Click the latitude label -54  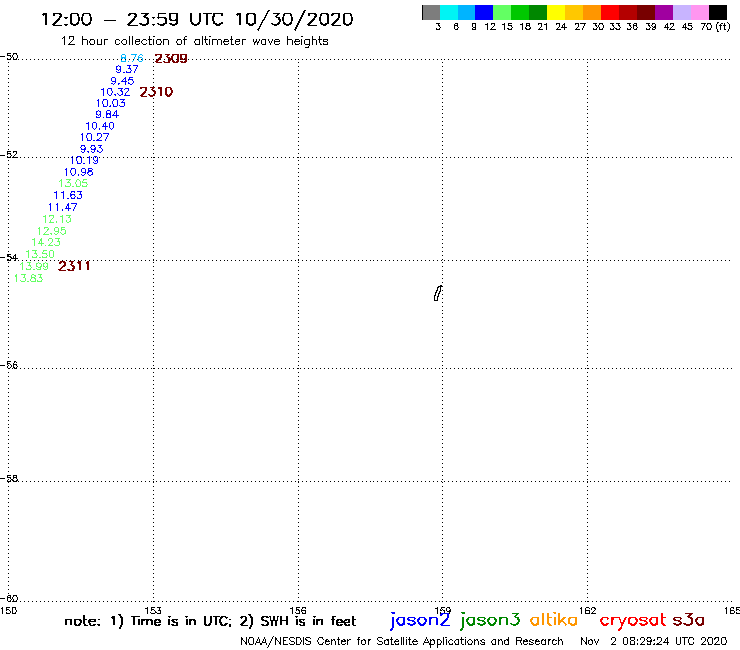pos(9,257)
